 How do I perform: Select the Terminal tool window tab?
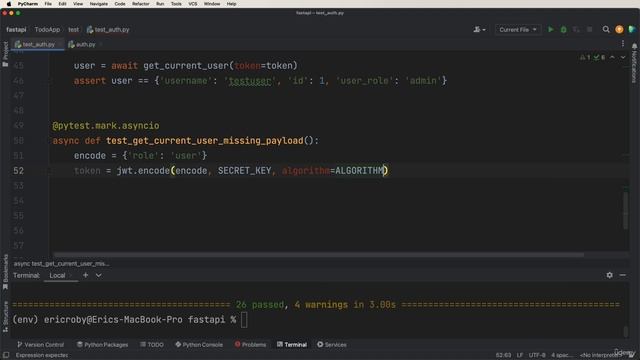coord(292,344)
